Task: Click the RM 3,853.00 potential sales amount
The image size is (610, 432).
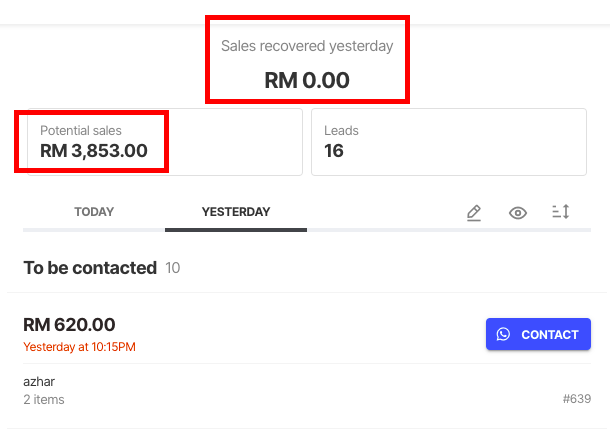Action: point(94,151)
